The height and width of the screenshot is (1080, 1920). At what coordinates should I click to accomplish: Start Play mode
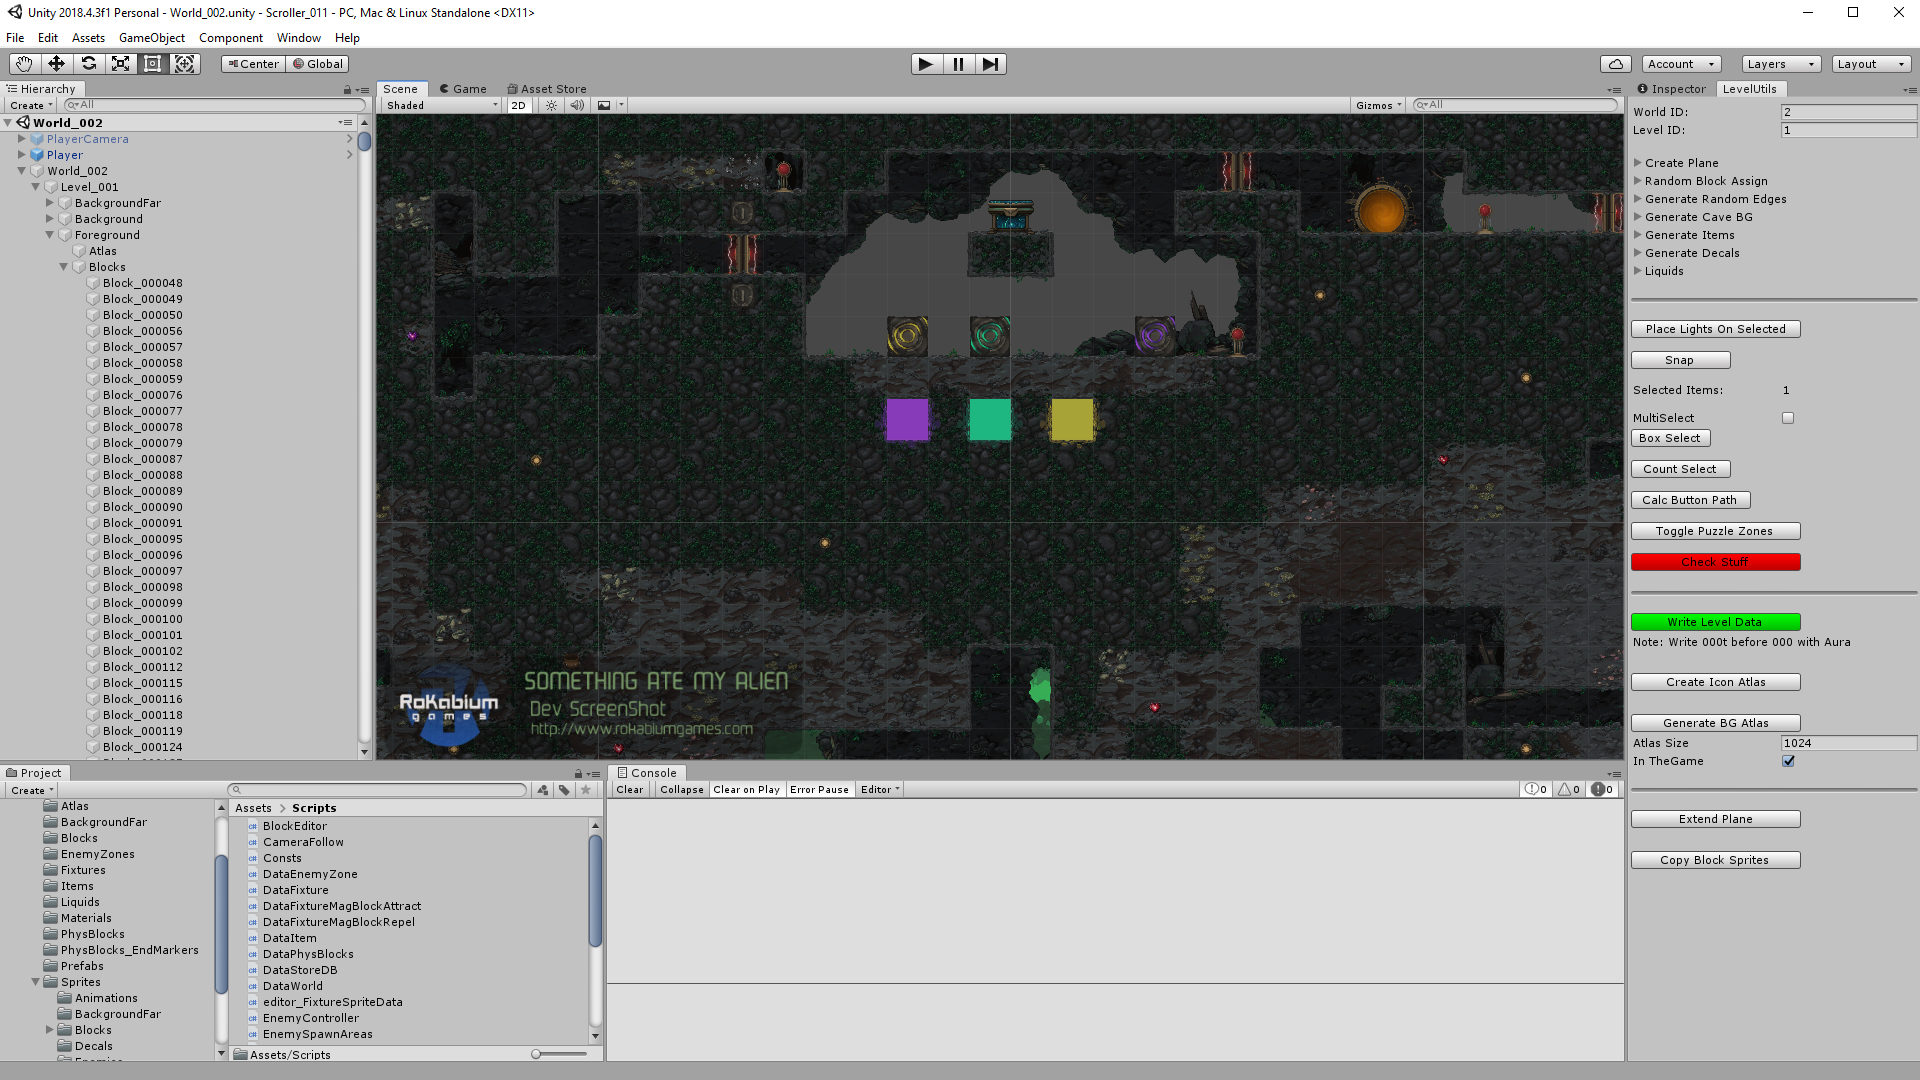[926, 64]
